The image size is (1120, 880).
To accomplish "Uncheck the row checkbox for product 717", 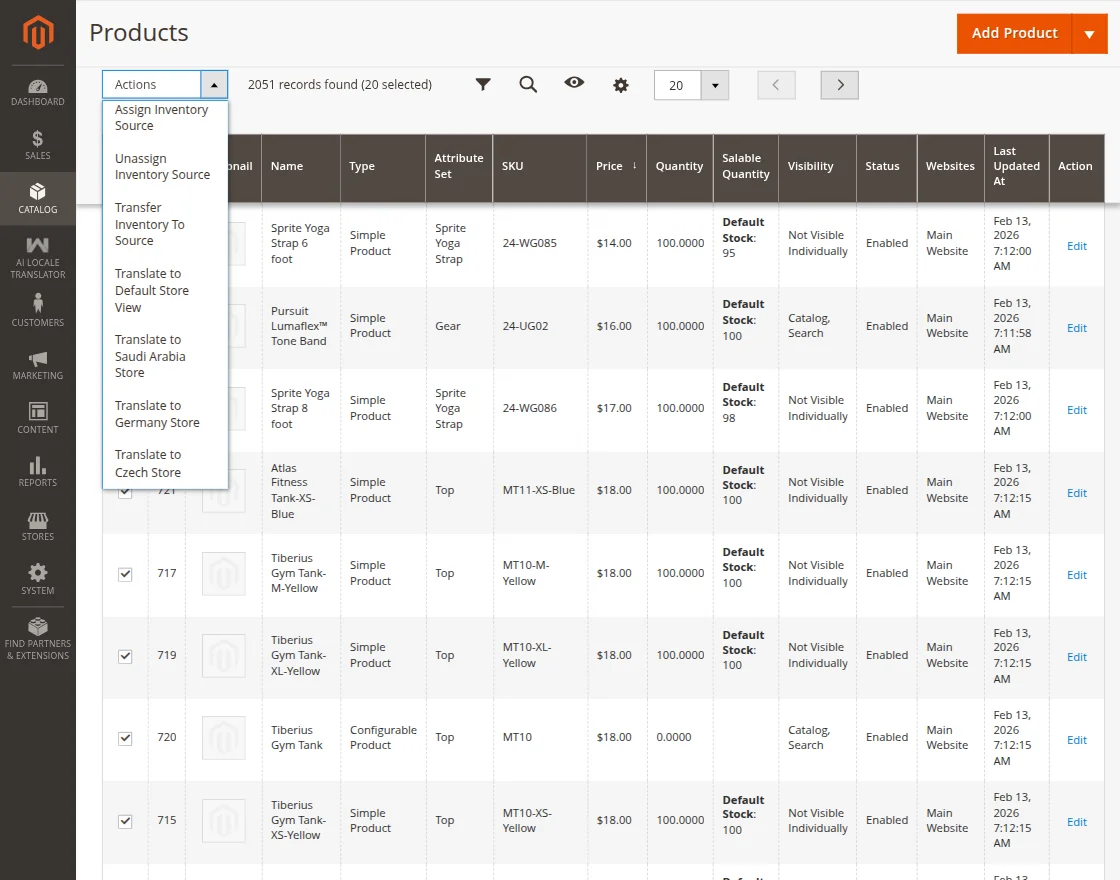I will (125, 574).
